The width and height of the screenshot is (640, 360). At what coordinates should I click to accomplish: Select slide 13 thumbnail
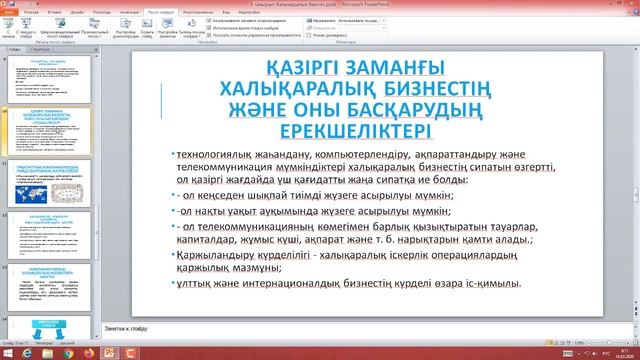point(49,287)
